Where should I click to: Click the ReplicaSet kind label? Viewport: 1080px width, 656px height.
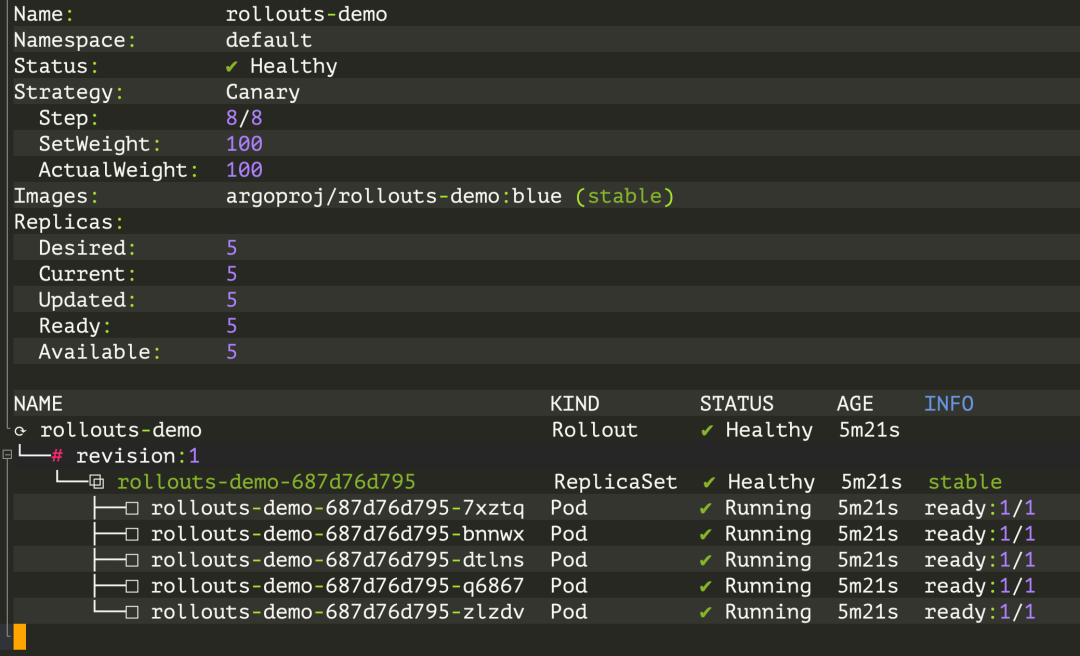tap(616, 482)
